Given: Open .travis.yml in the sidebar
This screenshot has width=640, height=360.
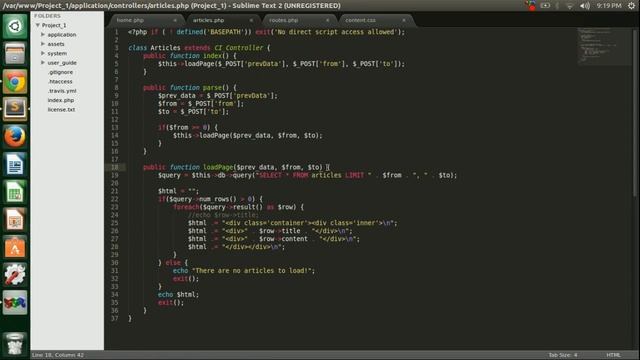Looking at the screenshot, I should (x=62, y=91).
